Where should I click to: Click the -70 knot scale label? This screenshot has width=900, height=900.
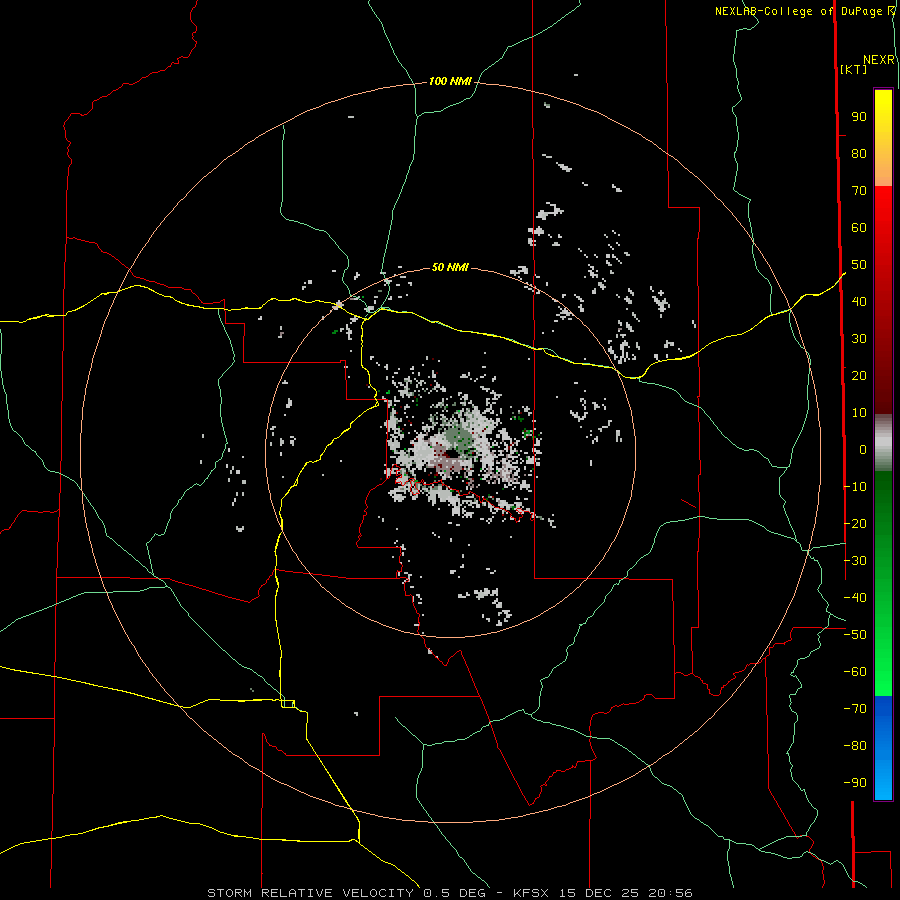855,709
